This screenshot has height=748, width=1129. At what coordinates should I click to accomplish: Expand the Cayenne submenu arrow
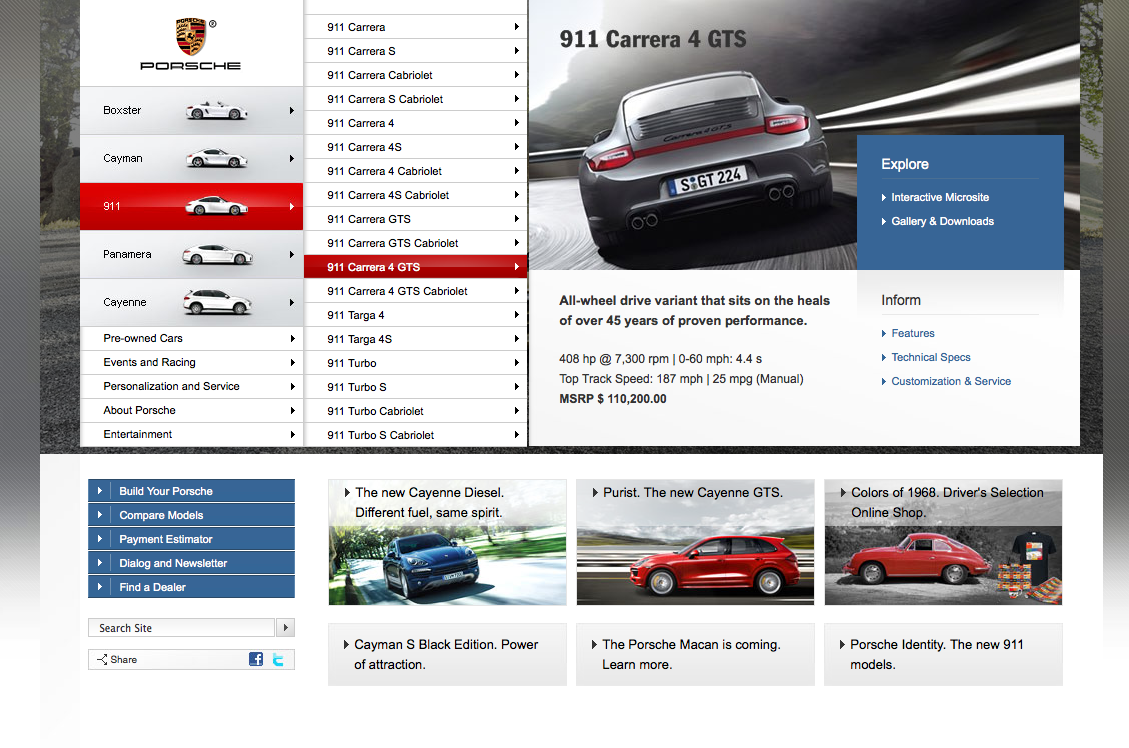(292, 302)
